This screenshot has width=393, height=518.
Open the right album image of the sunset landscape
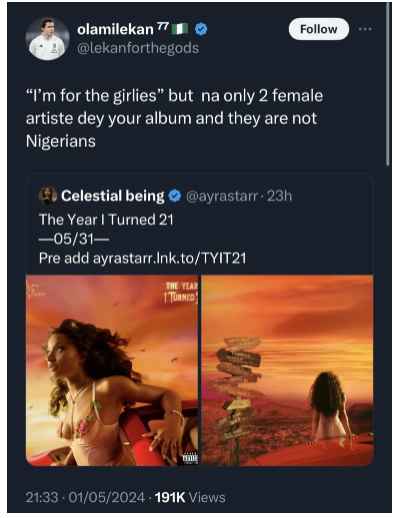click(x=288, y=370)
